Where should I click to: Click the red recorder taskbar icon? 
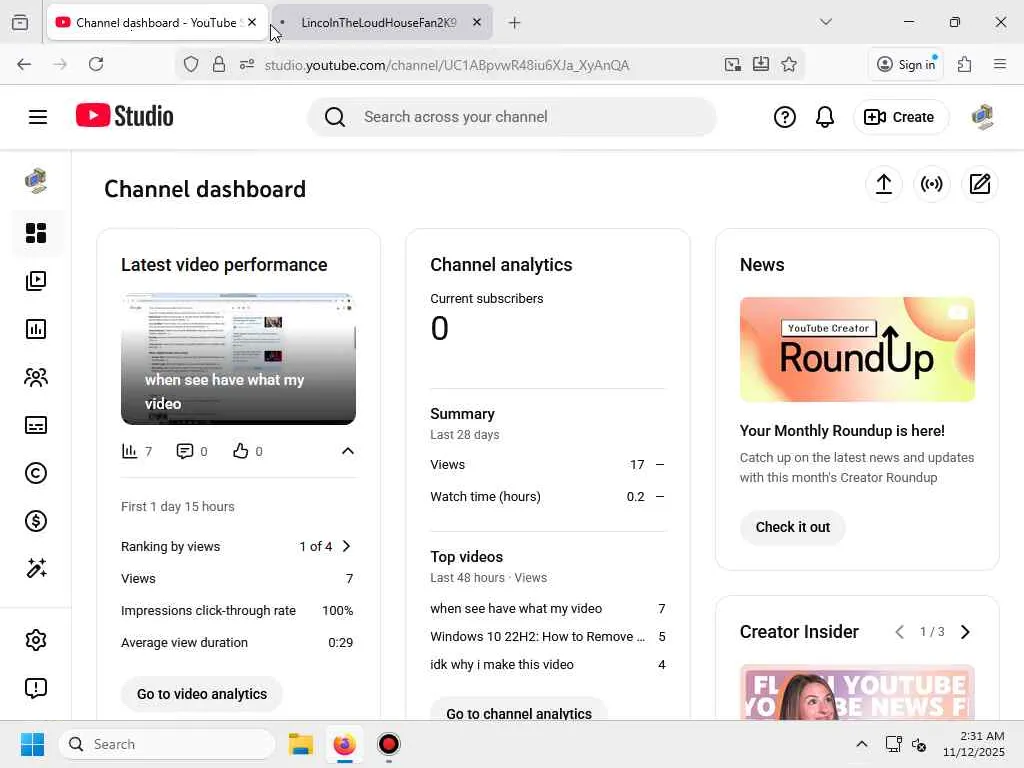pyautogui.click(x=389, y=744)
